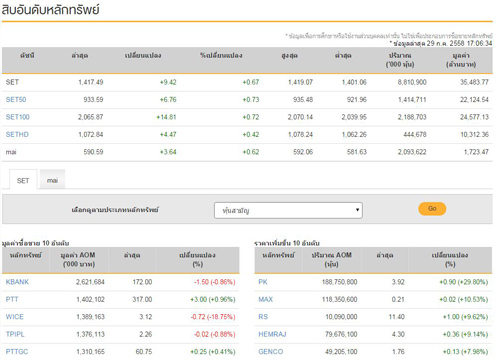Open the PTTGC stock link
Viewport: 500px width, 360px height.
pyautogui.click(x=17, y=352)
